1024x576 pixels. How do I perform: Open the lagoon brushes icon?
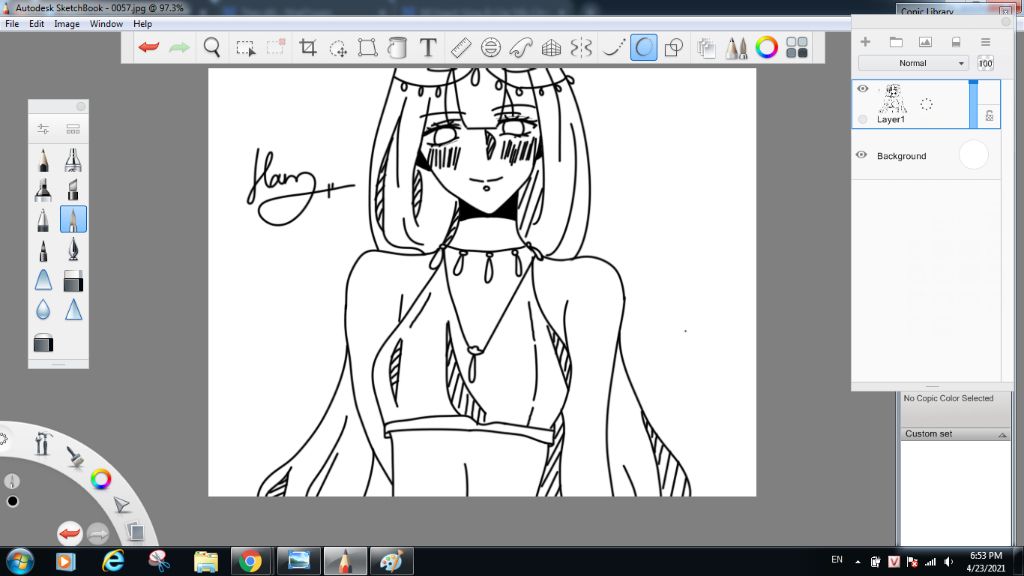point(75,456)
